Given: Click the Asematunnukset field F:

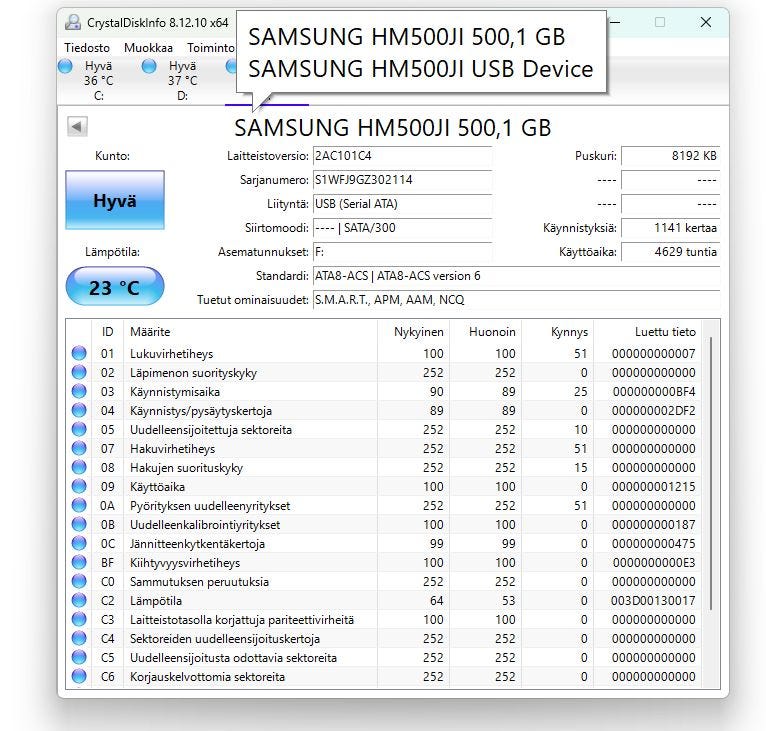Looking at the screenshot, I should click(402, 252).
